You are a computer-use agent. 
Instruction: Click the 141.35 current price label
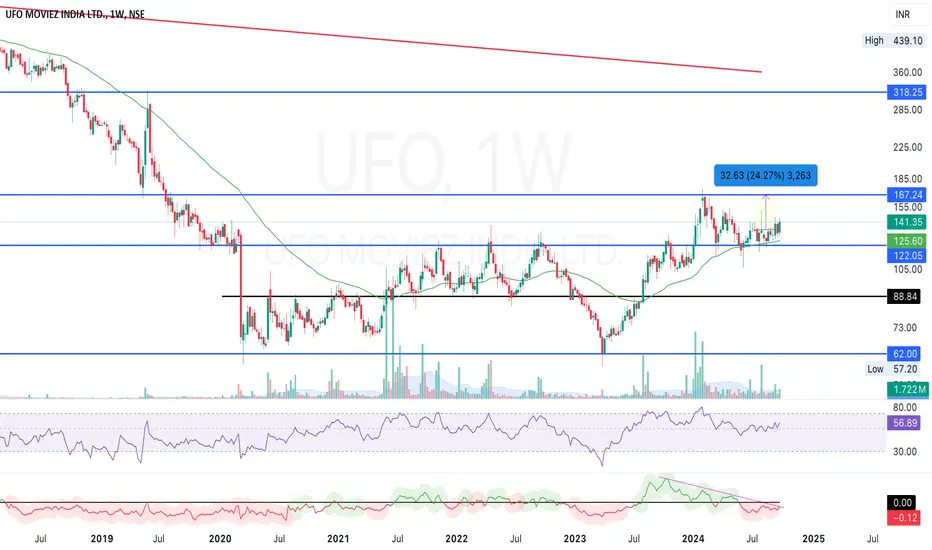(906, 222)
